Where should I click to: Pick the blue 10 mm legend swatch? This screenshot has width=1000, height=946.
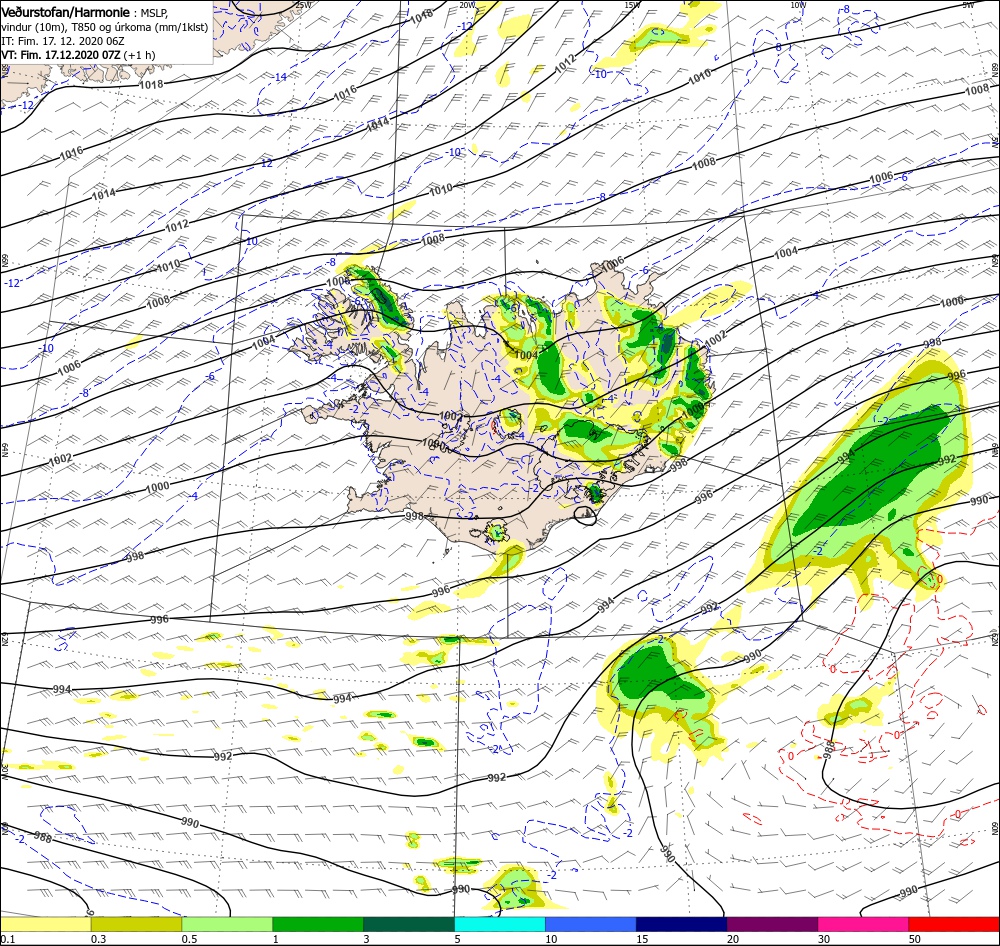pyautogui.click(x=591, y=924)
